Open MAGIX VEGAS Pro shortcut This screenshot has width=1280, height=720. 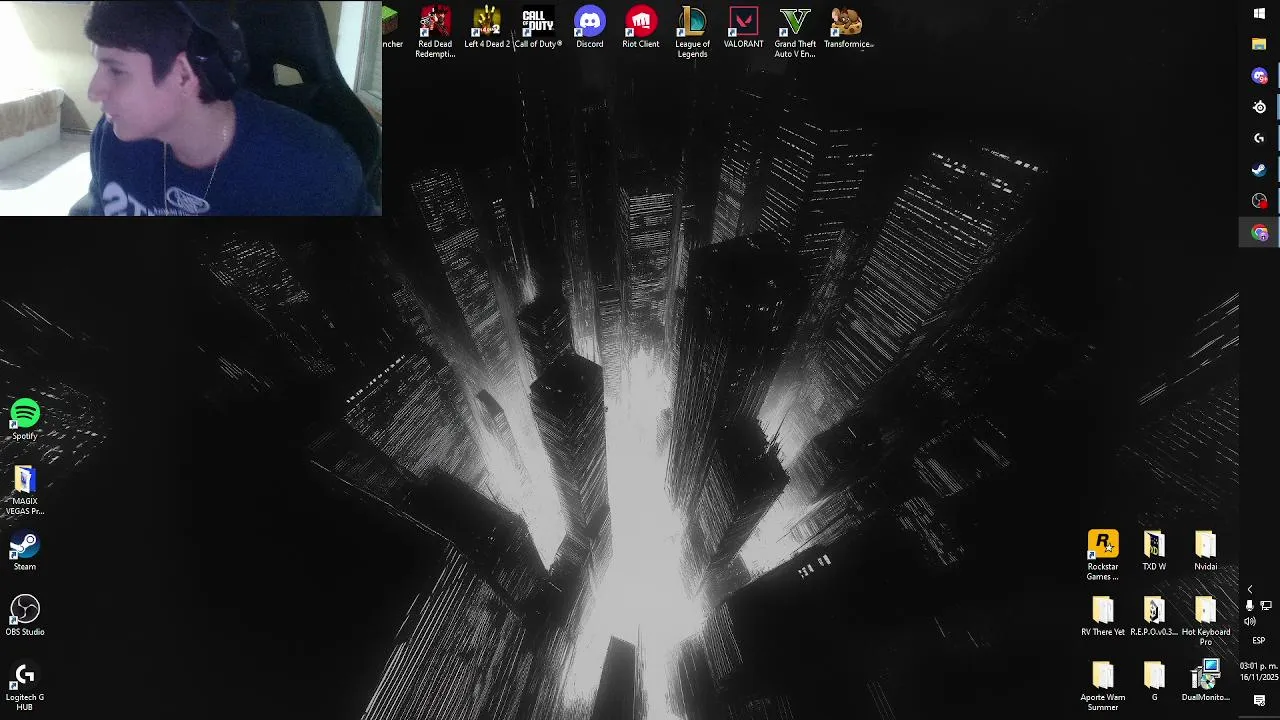[25, 490]
